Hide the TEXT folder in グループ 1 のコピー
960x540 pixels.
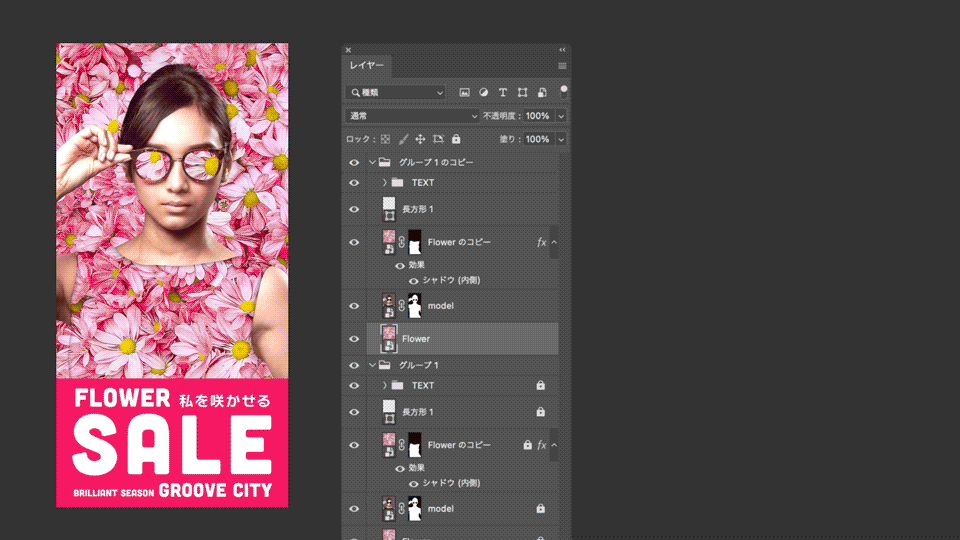click(354, 182)
